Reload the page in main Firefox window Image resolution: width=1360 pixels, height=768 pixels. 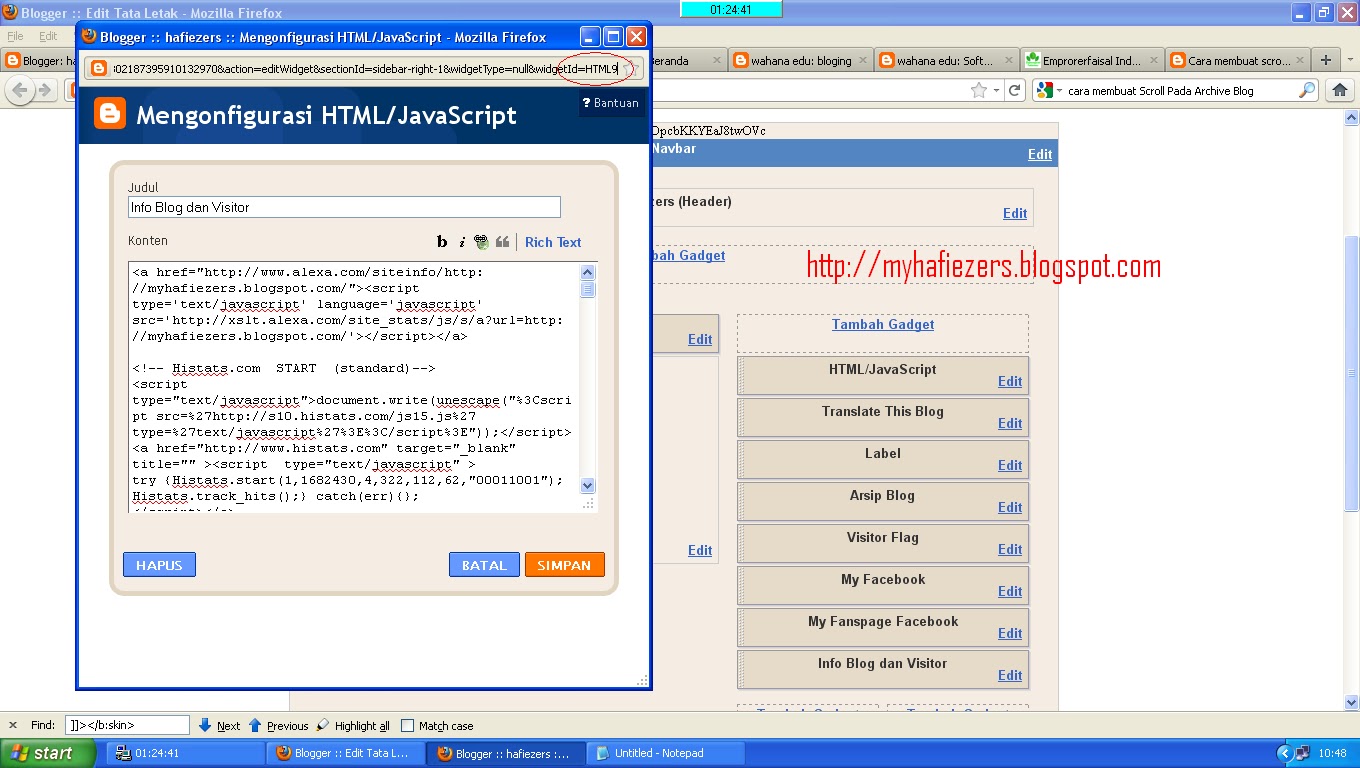(x=1014, y=90)
